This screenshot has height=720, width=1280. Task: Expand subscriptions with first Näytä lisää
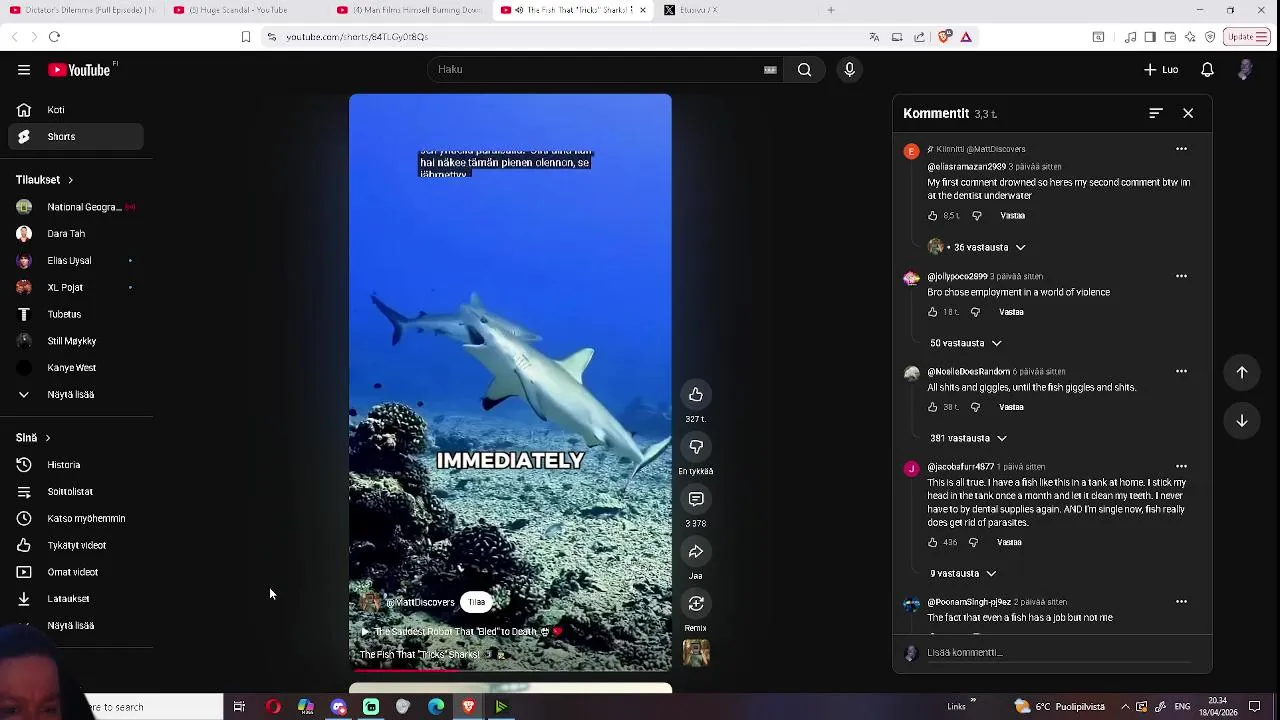pyautogui.click(x=71, y=395)
